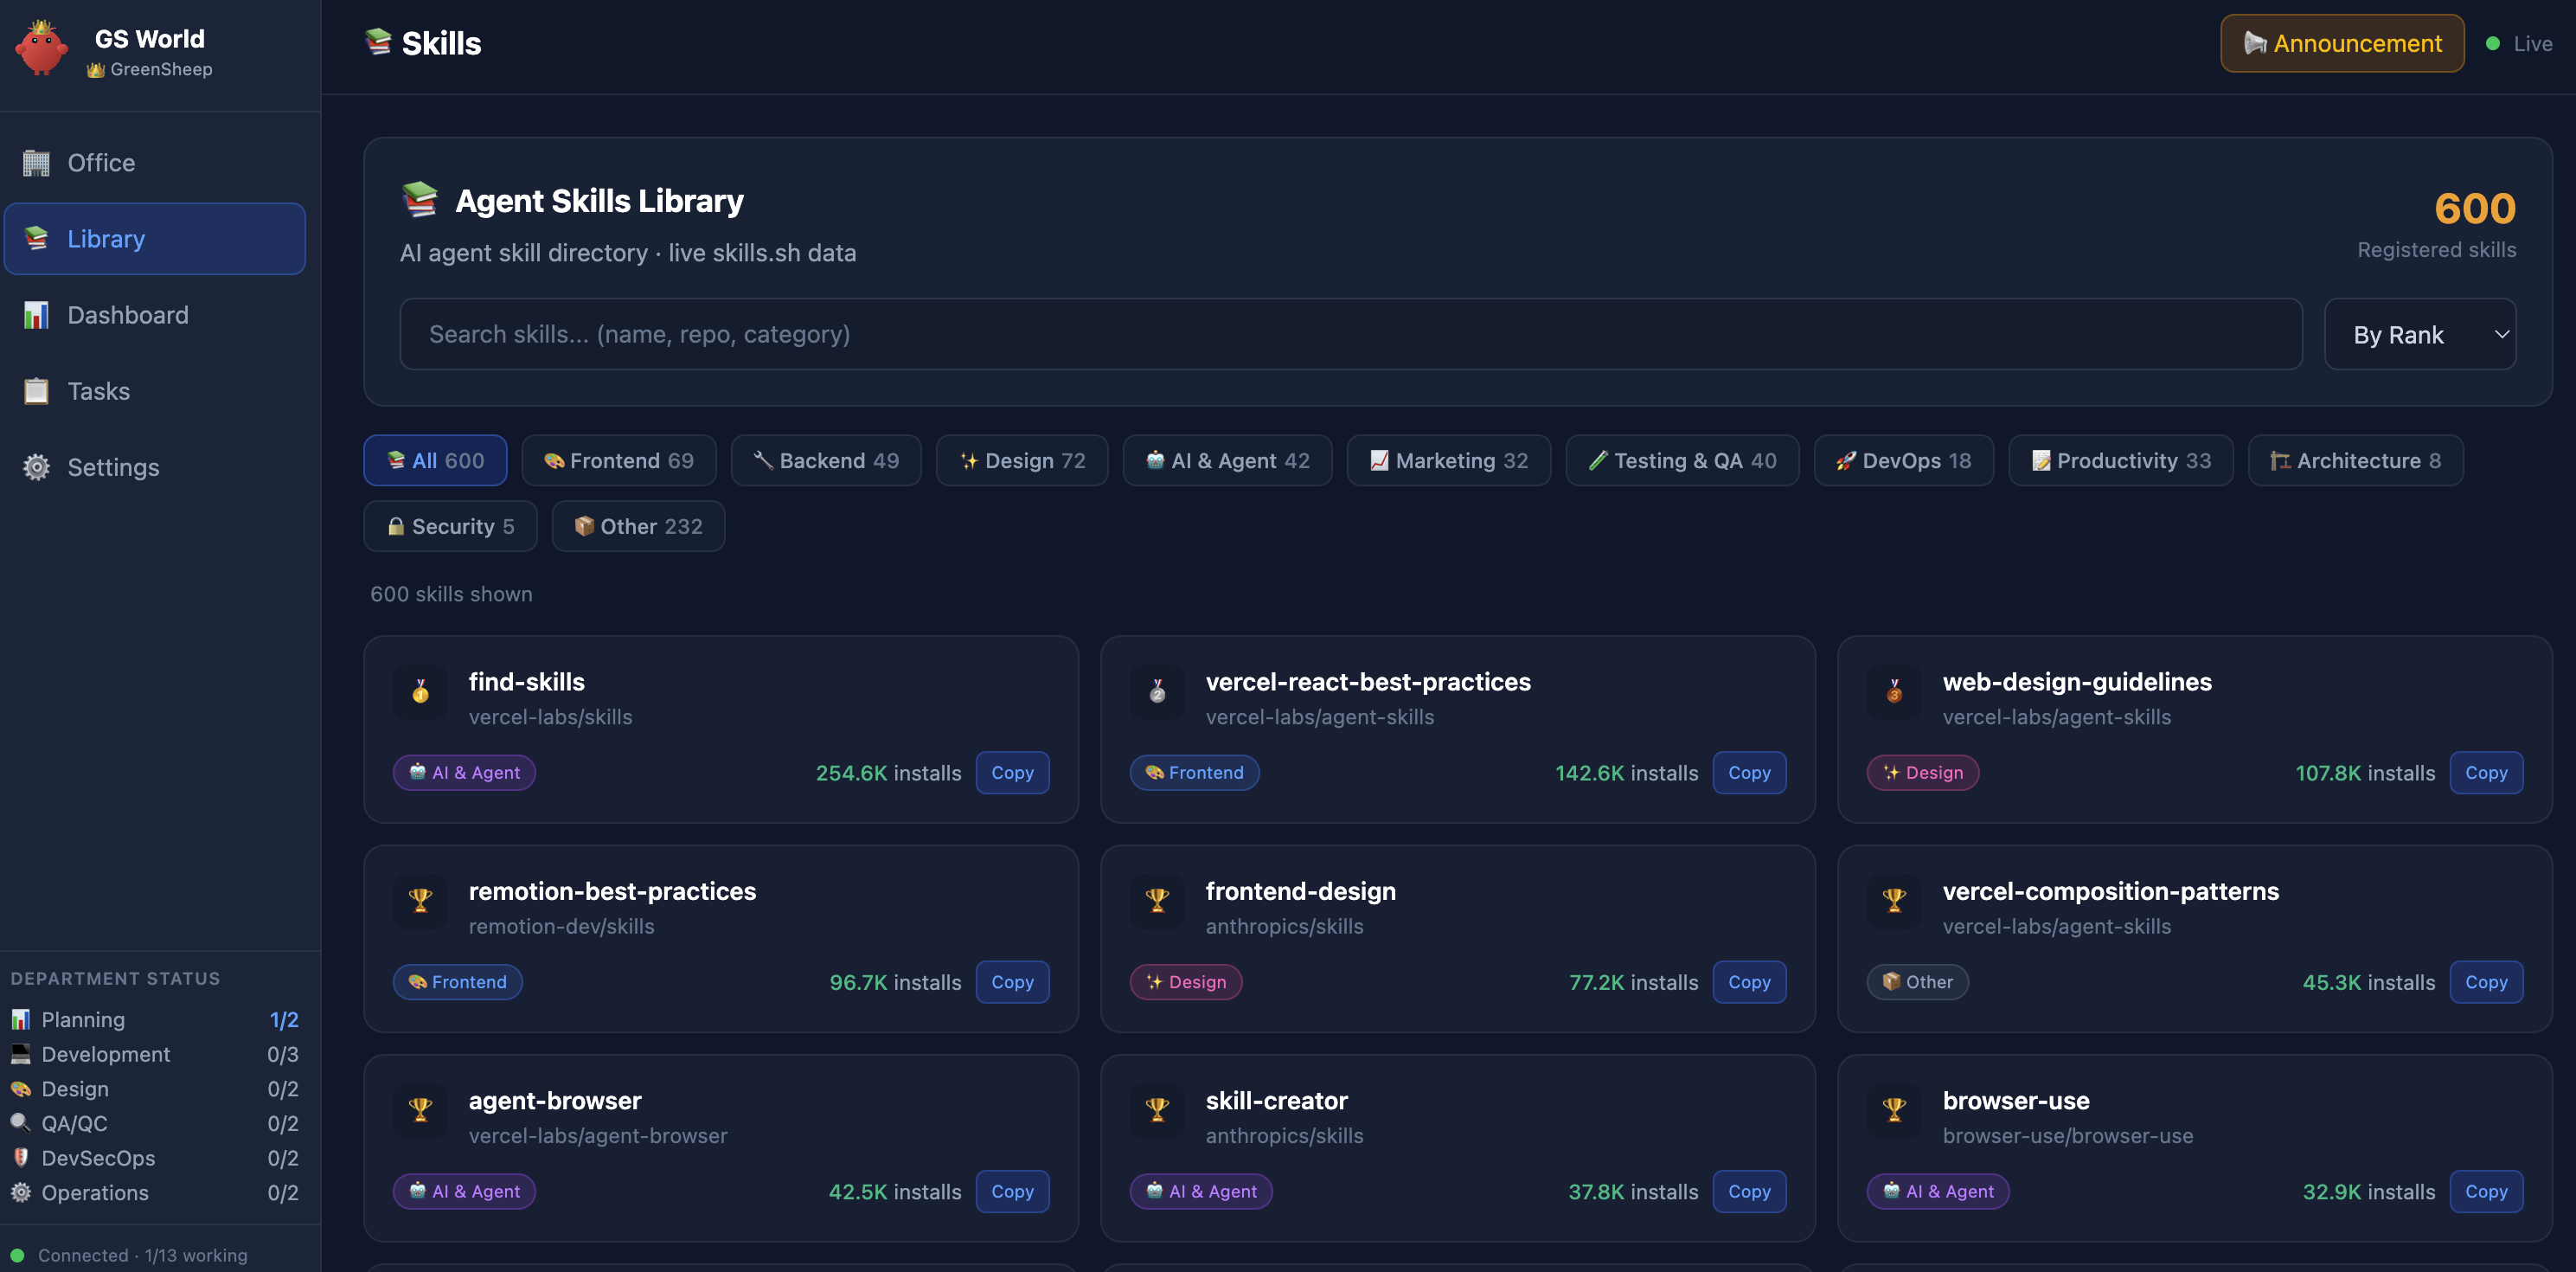Filter skills by Security category
This screenshot has width=2576, height=1272.
tap(450, 526)
